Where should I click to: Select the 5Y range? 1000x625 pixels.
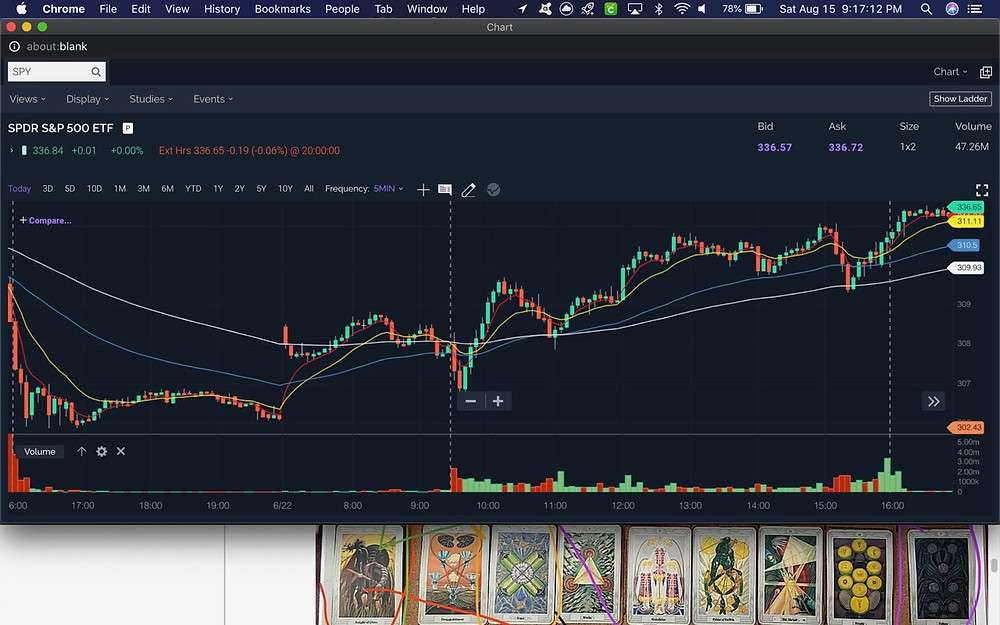[261, 189]
